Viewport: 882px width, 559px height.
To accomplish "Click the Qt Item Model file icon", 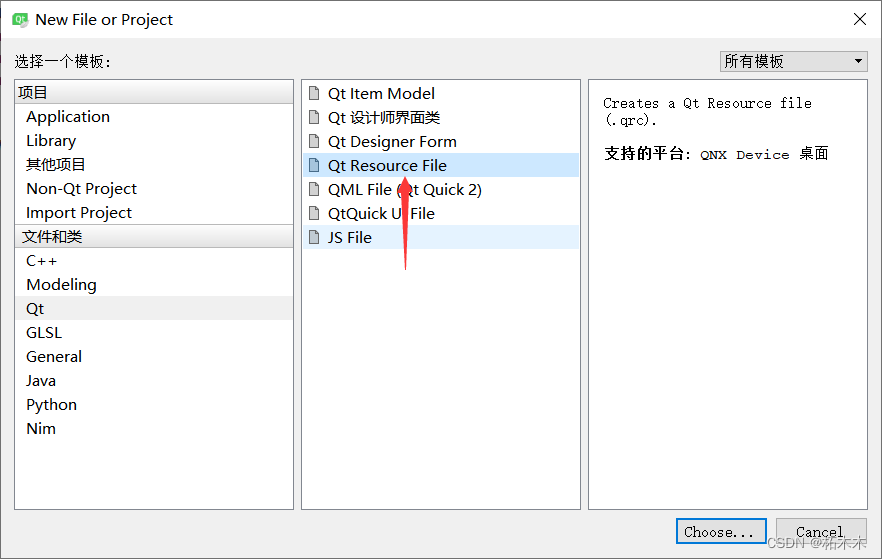I will (314, 93).
